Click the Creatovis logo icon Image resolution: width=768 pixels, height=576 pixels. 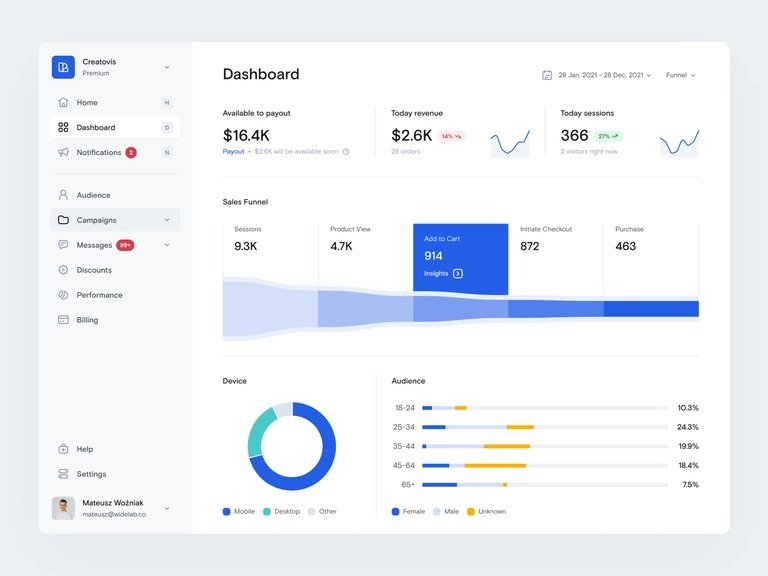[x=63, y=67]
